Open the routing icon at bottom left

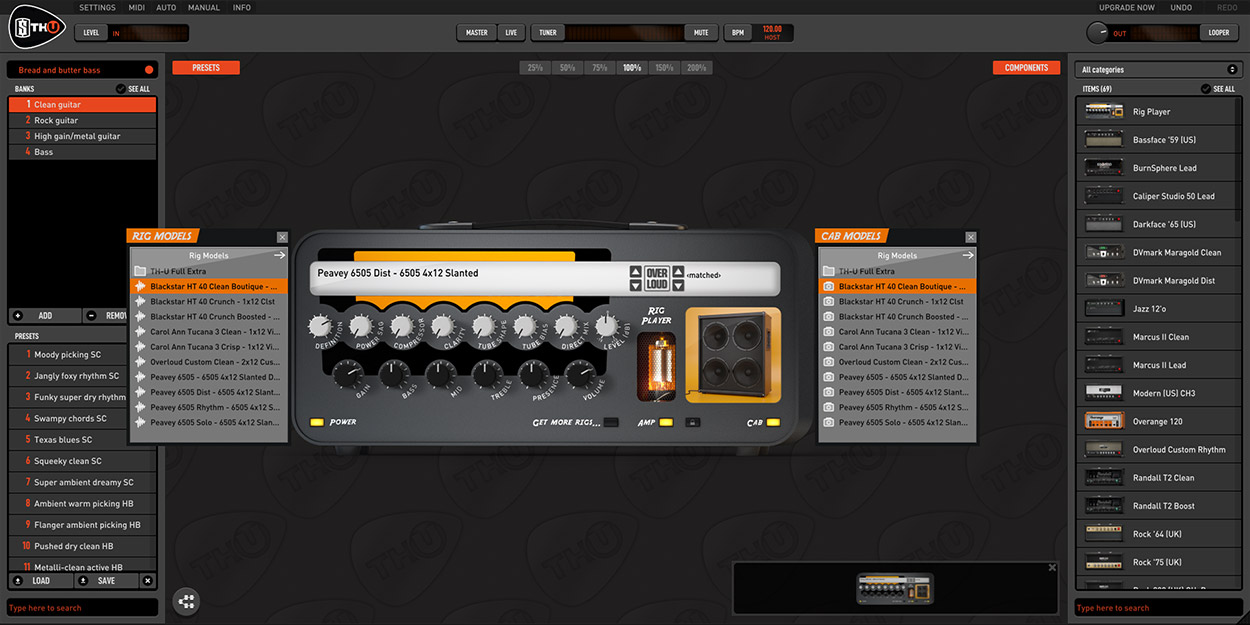[186, 601]
